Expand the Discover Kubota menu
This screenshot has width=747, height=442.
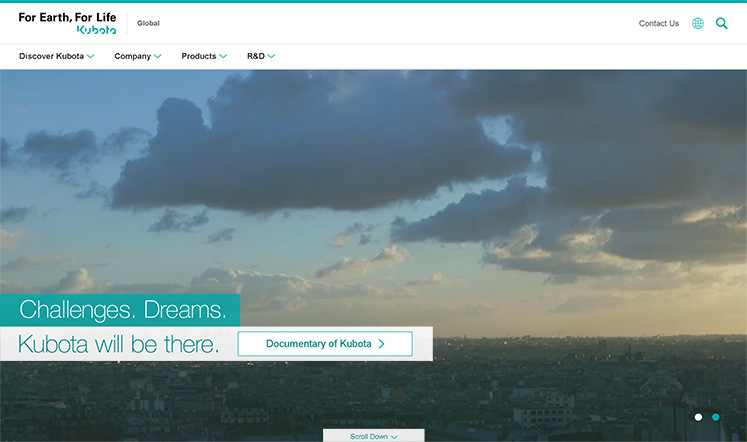point(56,56)
